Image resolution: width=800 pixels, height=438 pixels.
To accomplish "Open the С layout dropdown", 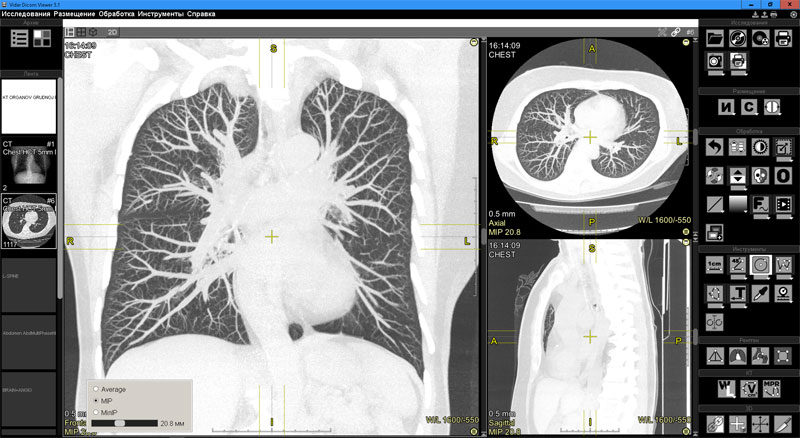I will coord(749,107).
